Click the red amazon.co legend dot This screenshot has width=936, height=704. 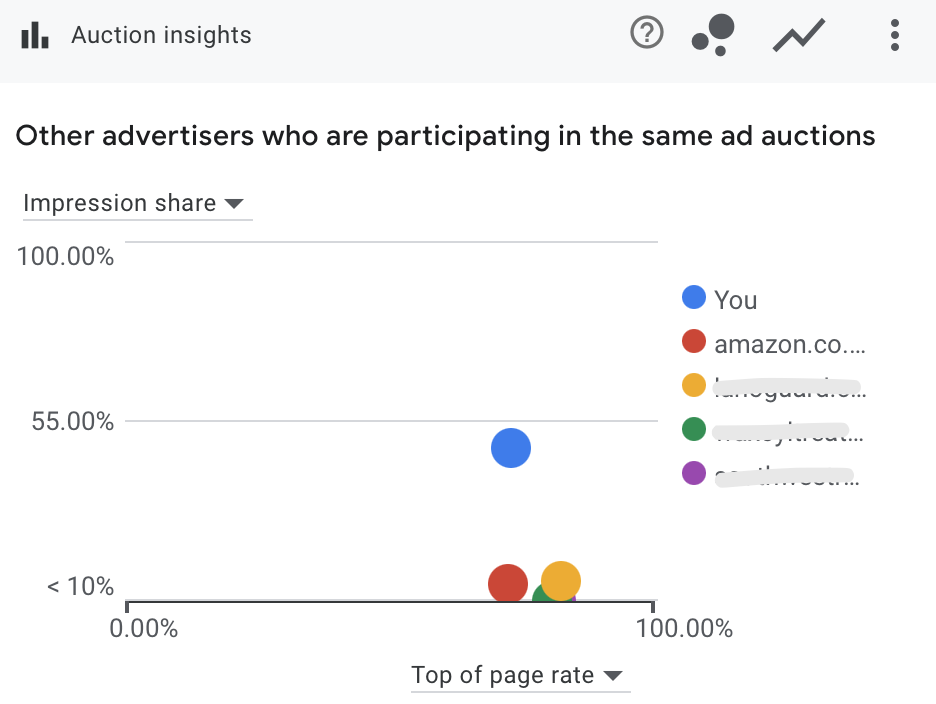click(694, 341)
